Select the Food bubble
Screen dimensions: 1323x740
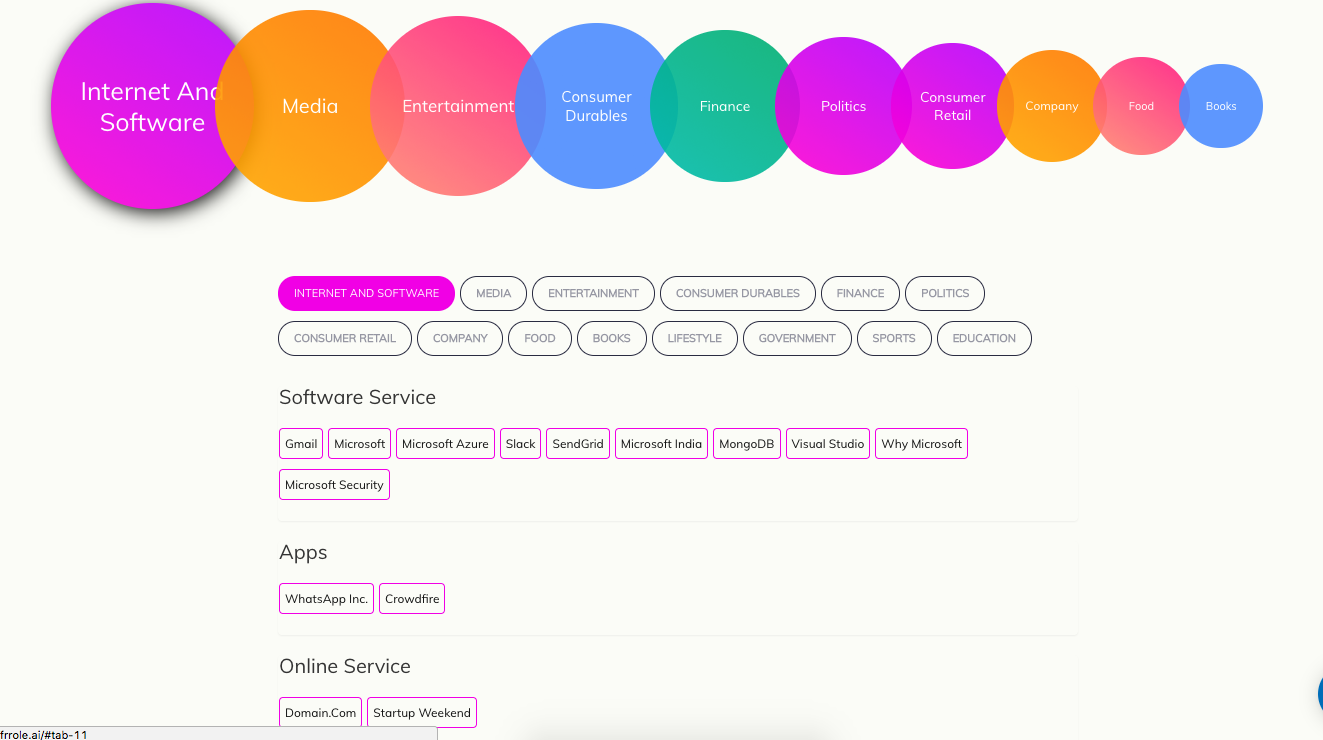1141,106
